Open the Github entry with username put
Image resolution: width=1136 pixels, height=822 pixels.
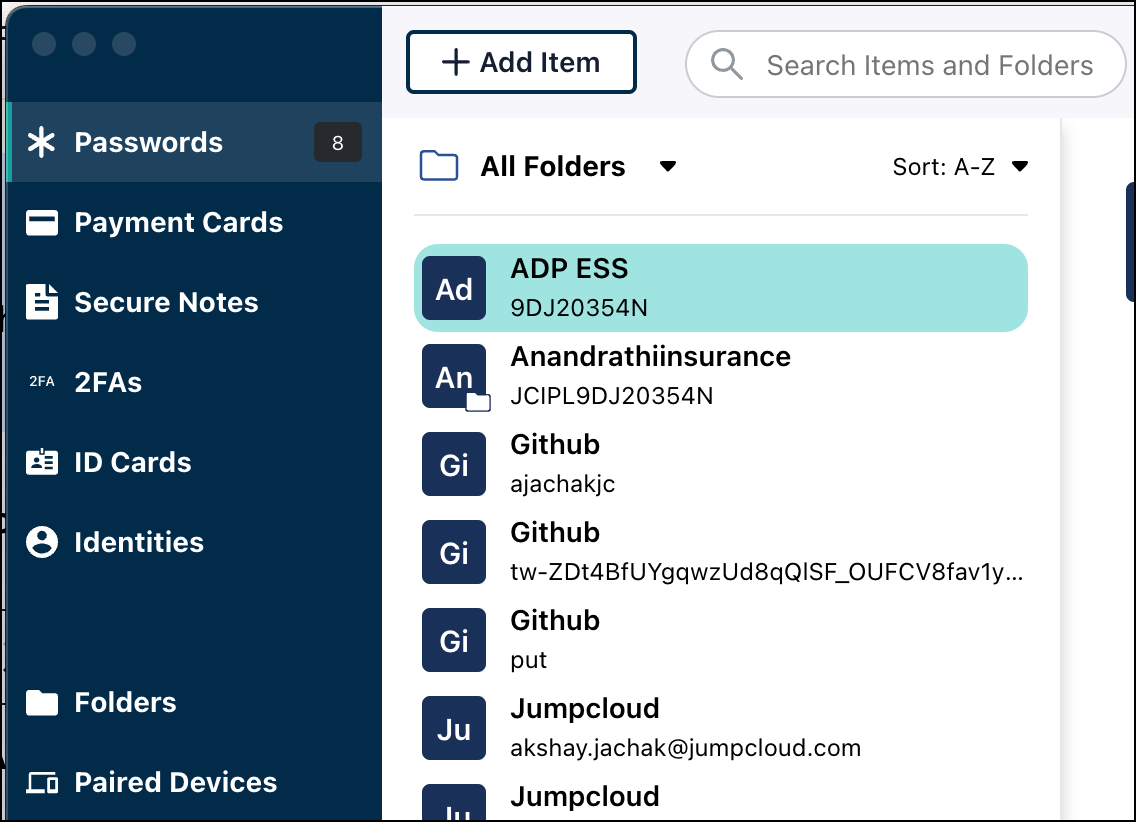pos(720,640)
